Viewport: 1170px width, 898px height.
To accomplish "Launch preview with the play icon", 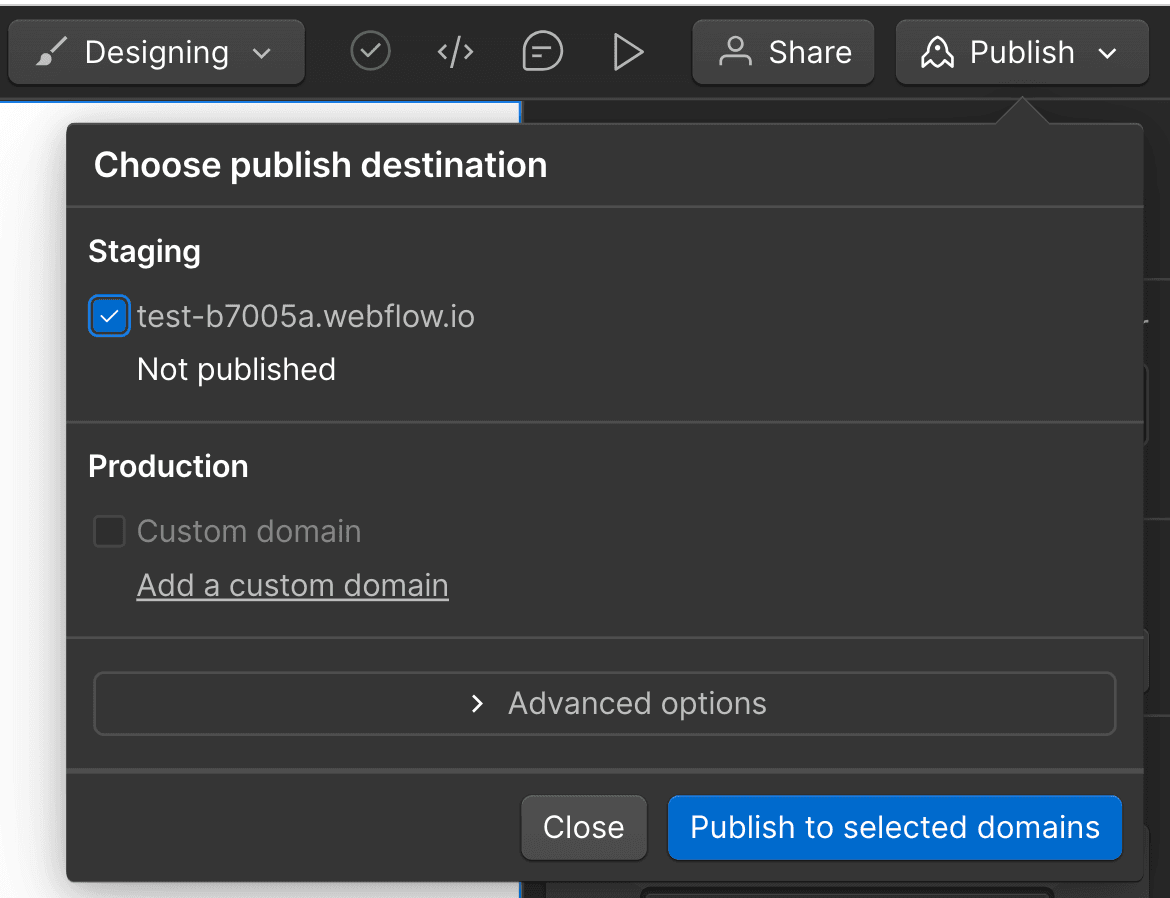I will [628, 51].
